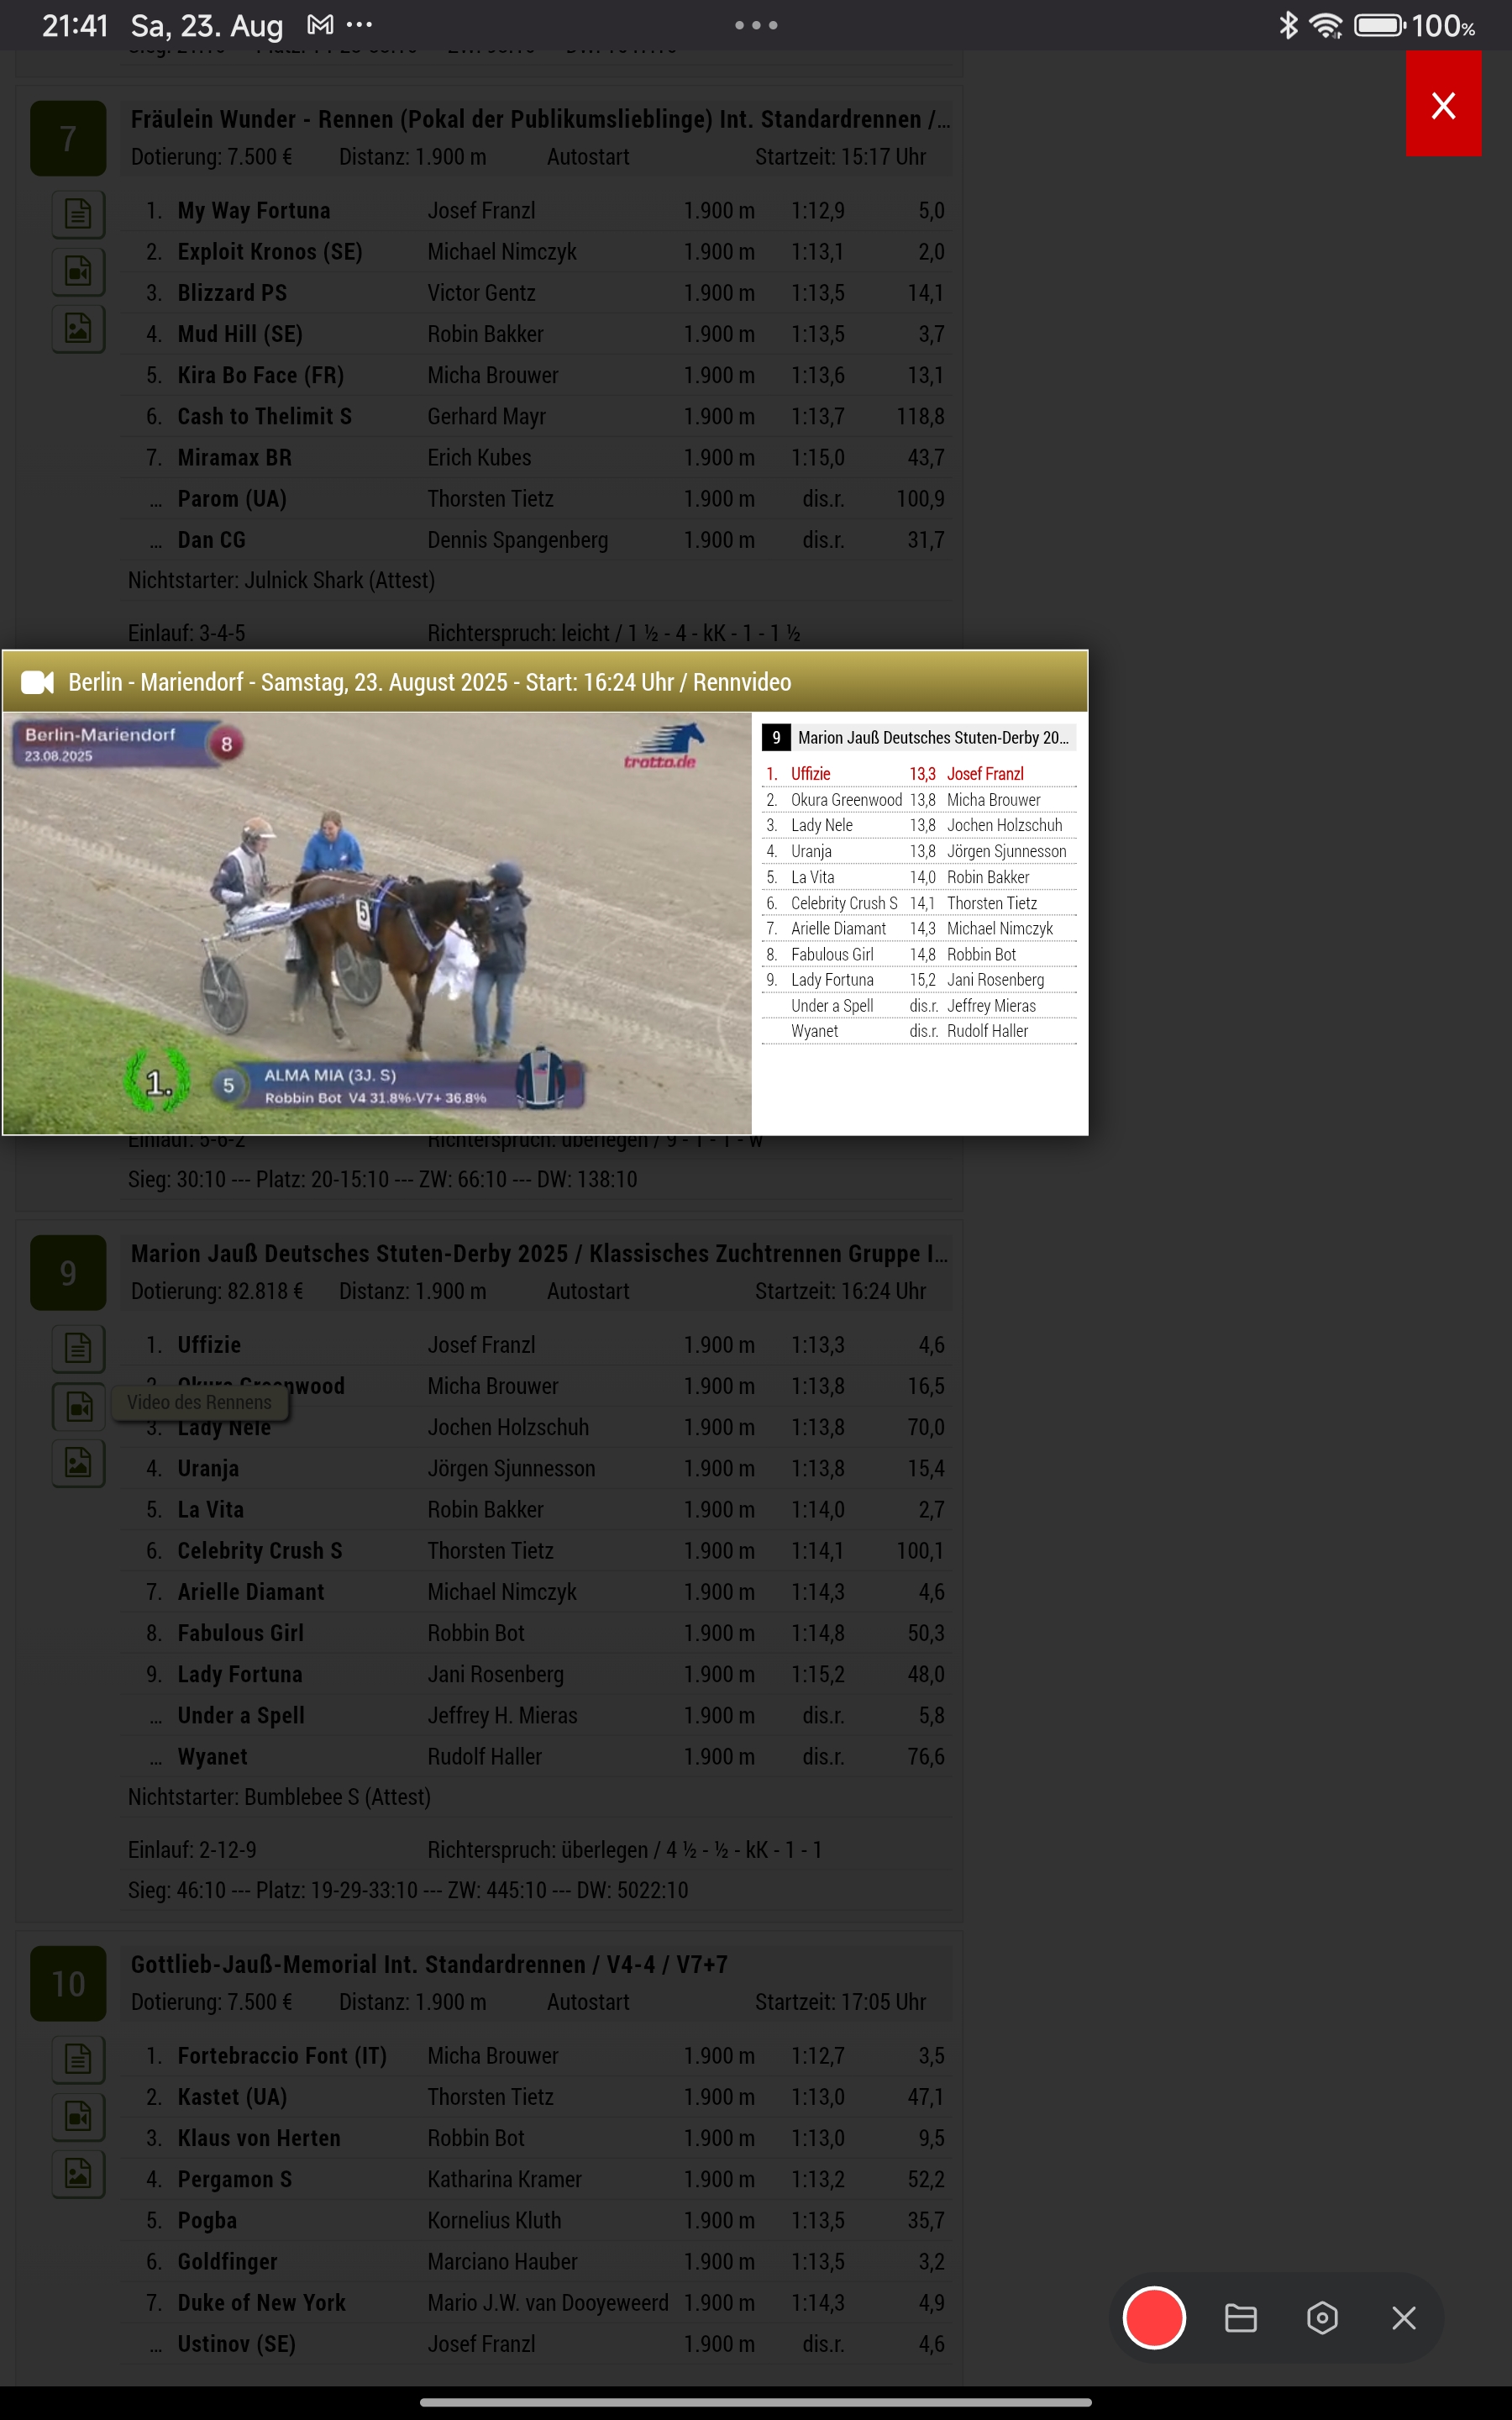Click the race 9 badge in the video panel
This screenshot has width=1512, height=2420.
pos(776,737)
